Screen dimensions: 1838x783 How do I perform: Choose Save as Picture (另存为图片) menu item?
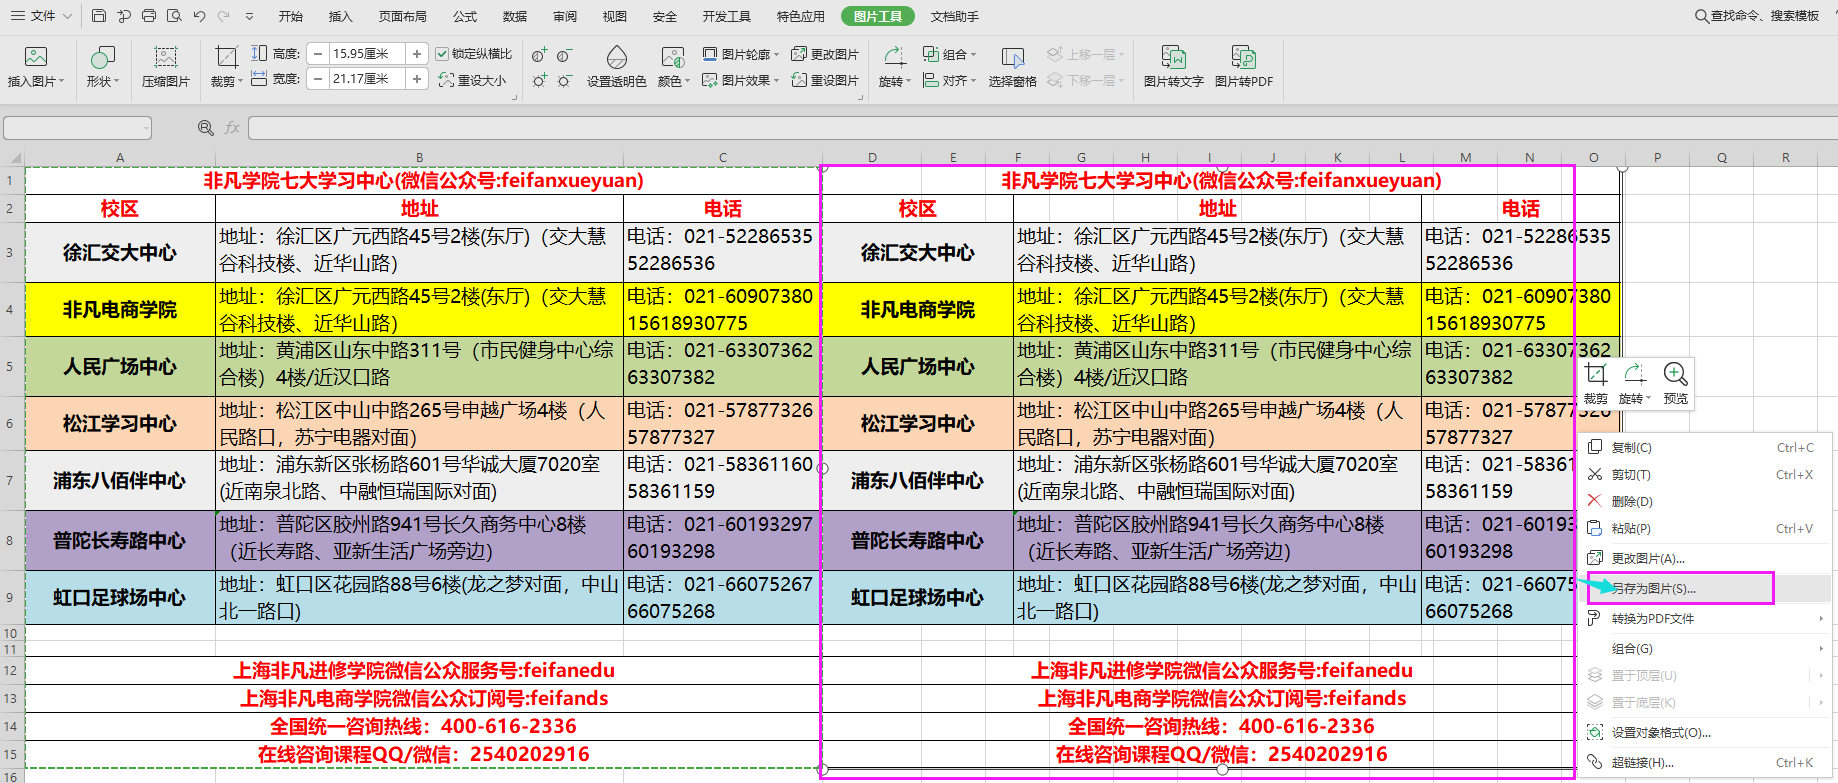[x=1707, y=588]
